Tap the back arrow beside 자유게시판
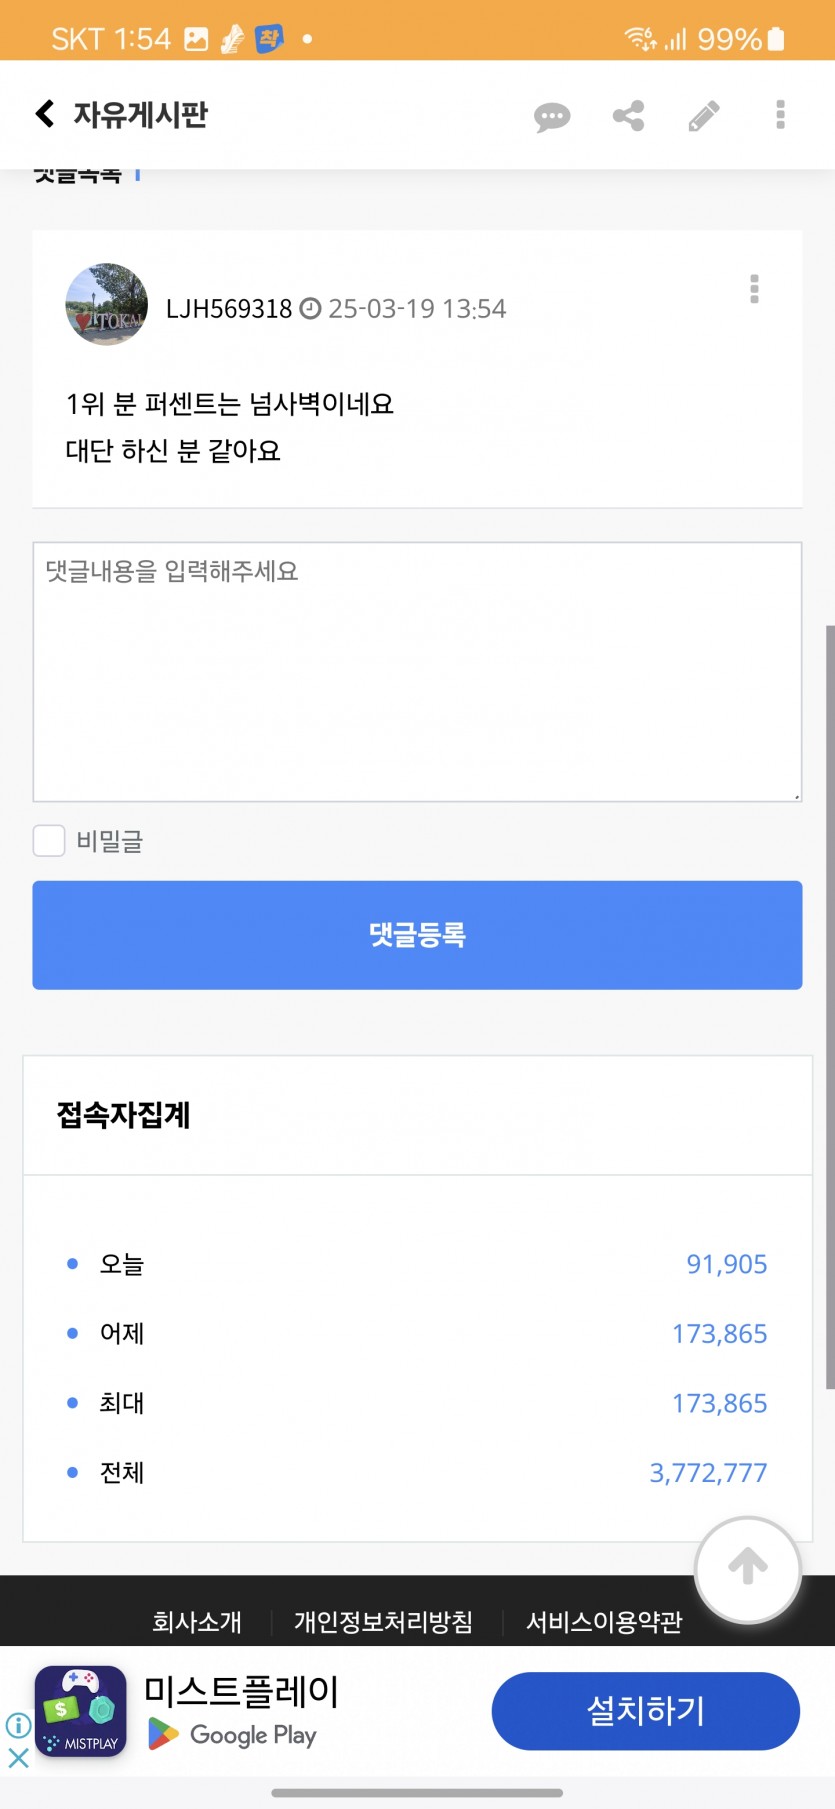The width and height of the screenshot is (835, 1809). pyautogui.click(x=45, y=113)
